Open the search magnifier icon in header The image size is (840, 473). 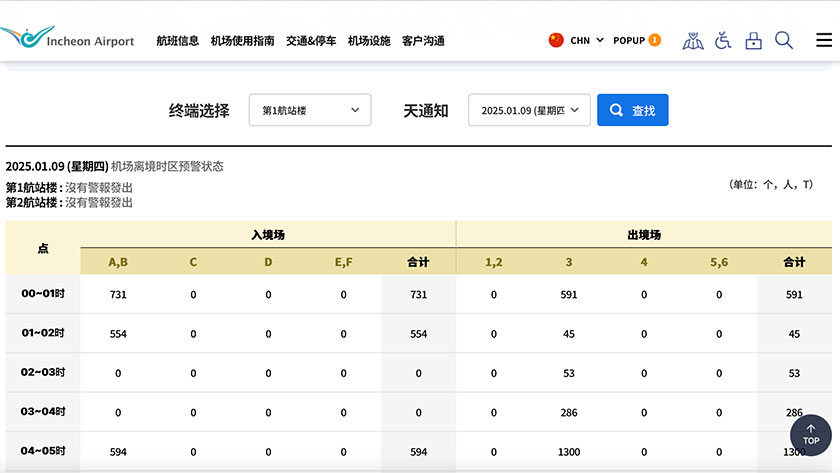(784, 41)
